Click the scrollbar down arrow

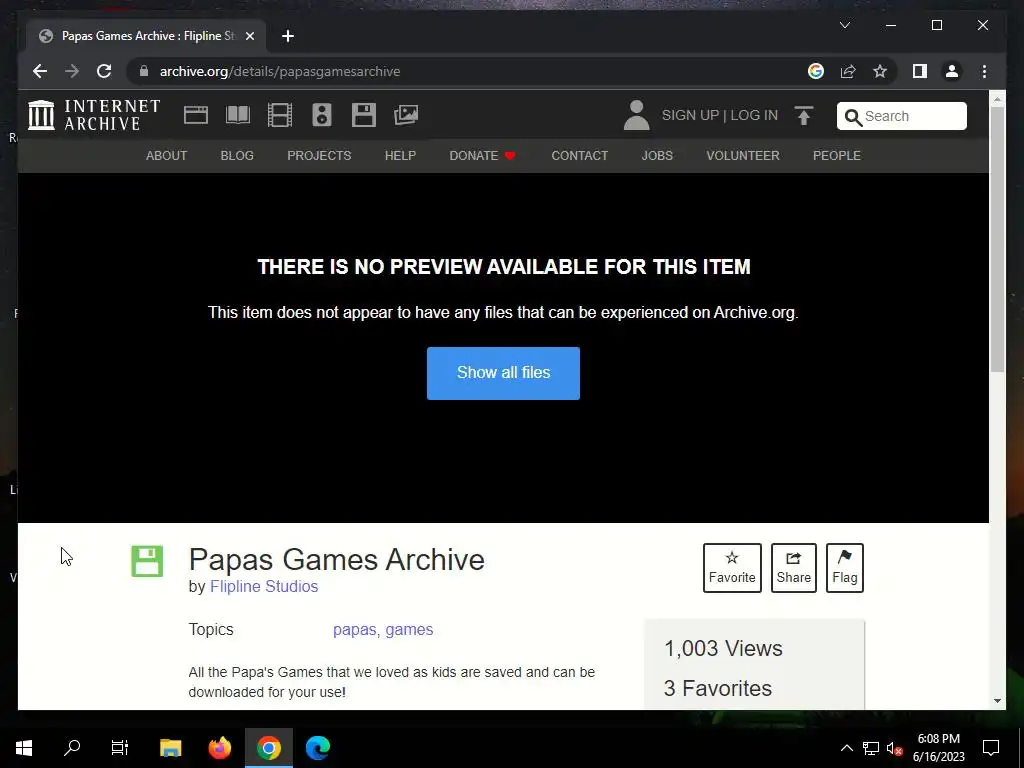point(997,701)
